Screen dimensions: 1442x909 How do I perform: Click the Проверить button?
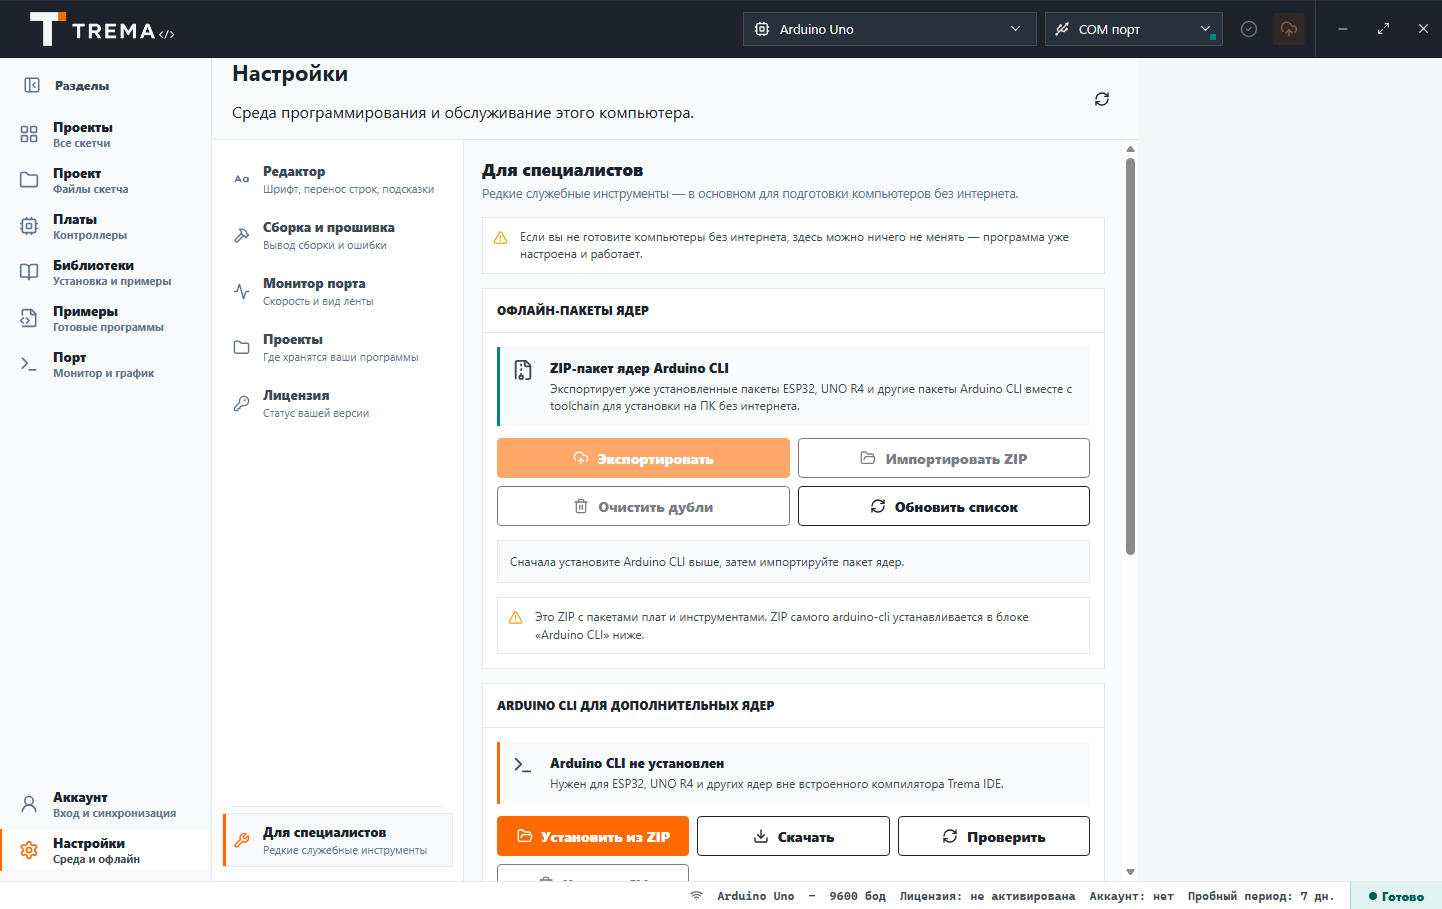[994, 836]
